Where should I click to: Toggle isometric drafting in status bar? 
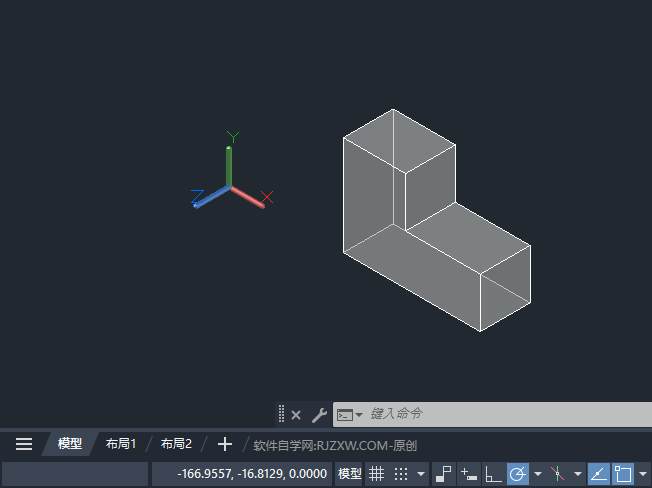pos(557,474)
